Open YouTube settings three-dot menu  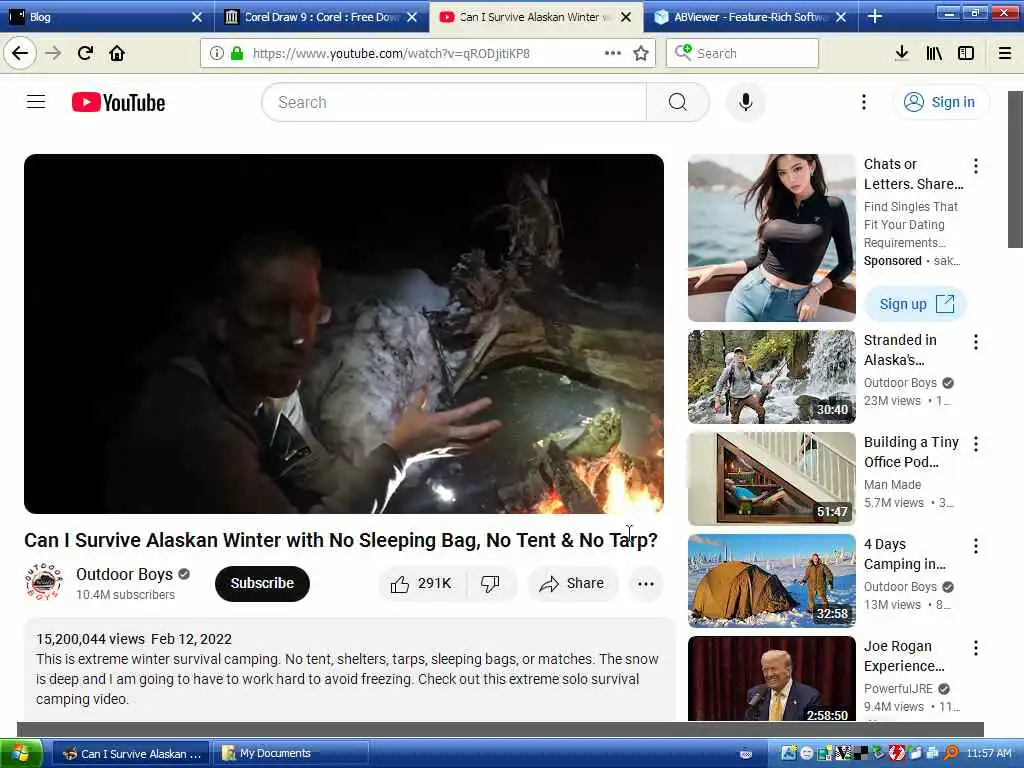[x=863, y=102]
